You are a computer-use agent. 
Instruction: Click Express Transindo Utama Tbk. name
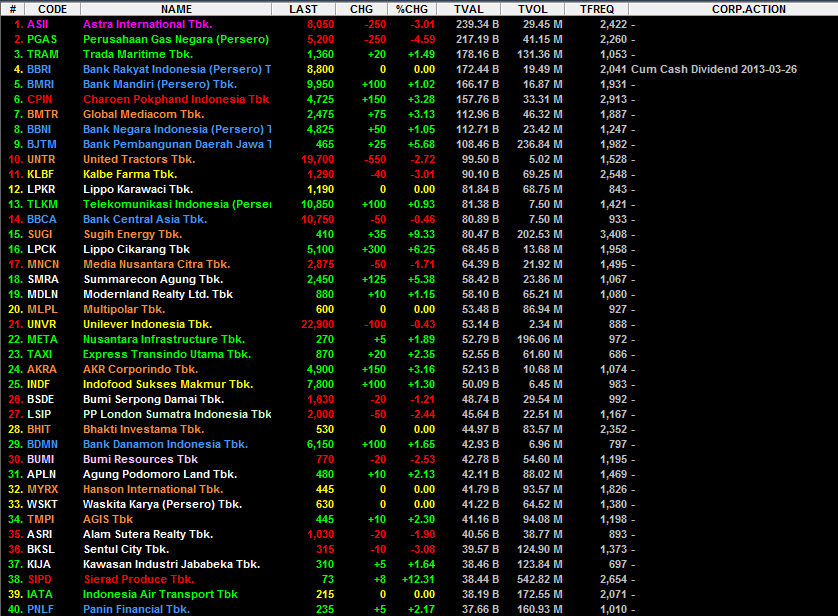point(167,354)
